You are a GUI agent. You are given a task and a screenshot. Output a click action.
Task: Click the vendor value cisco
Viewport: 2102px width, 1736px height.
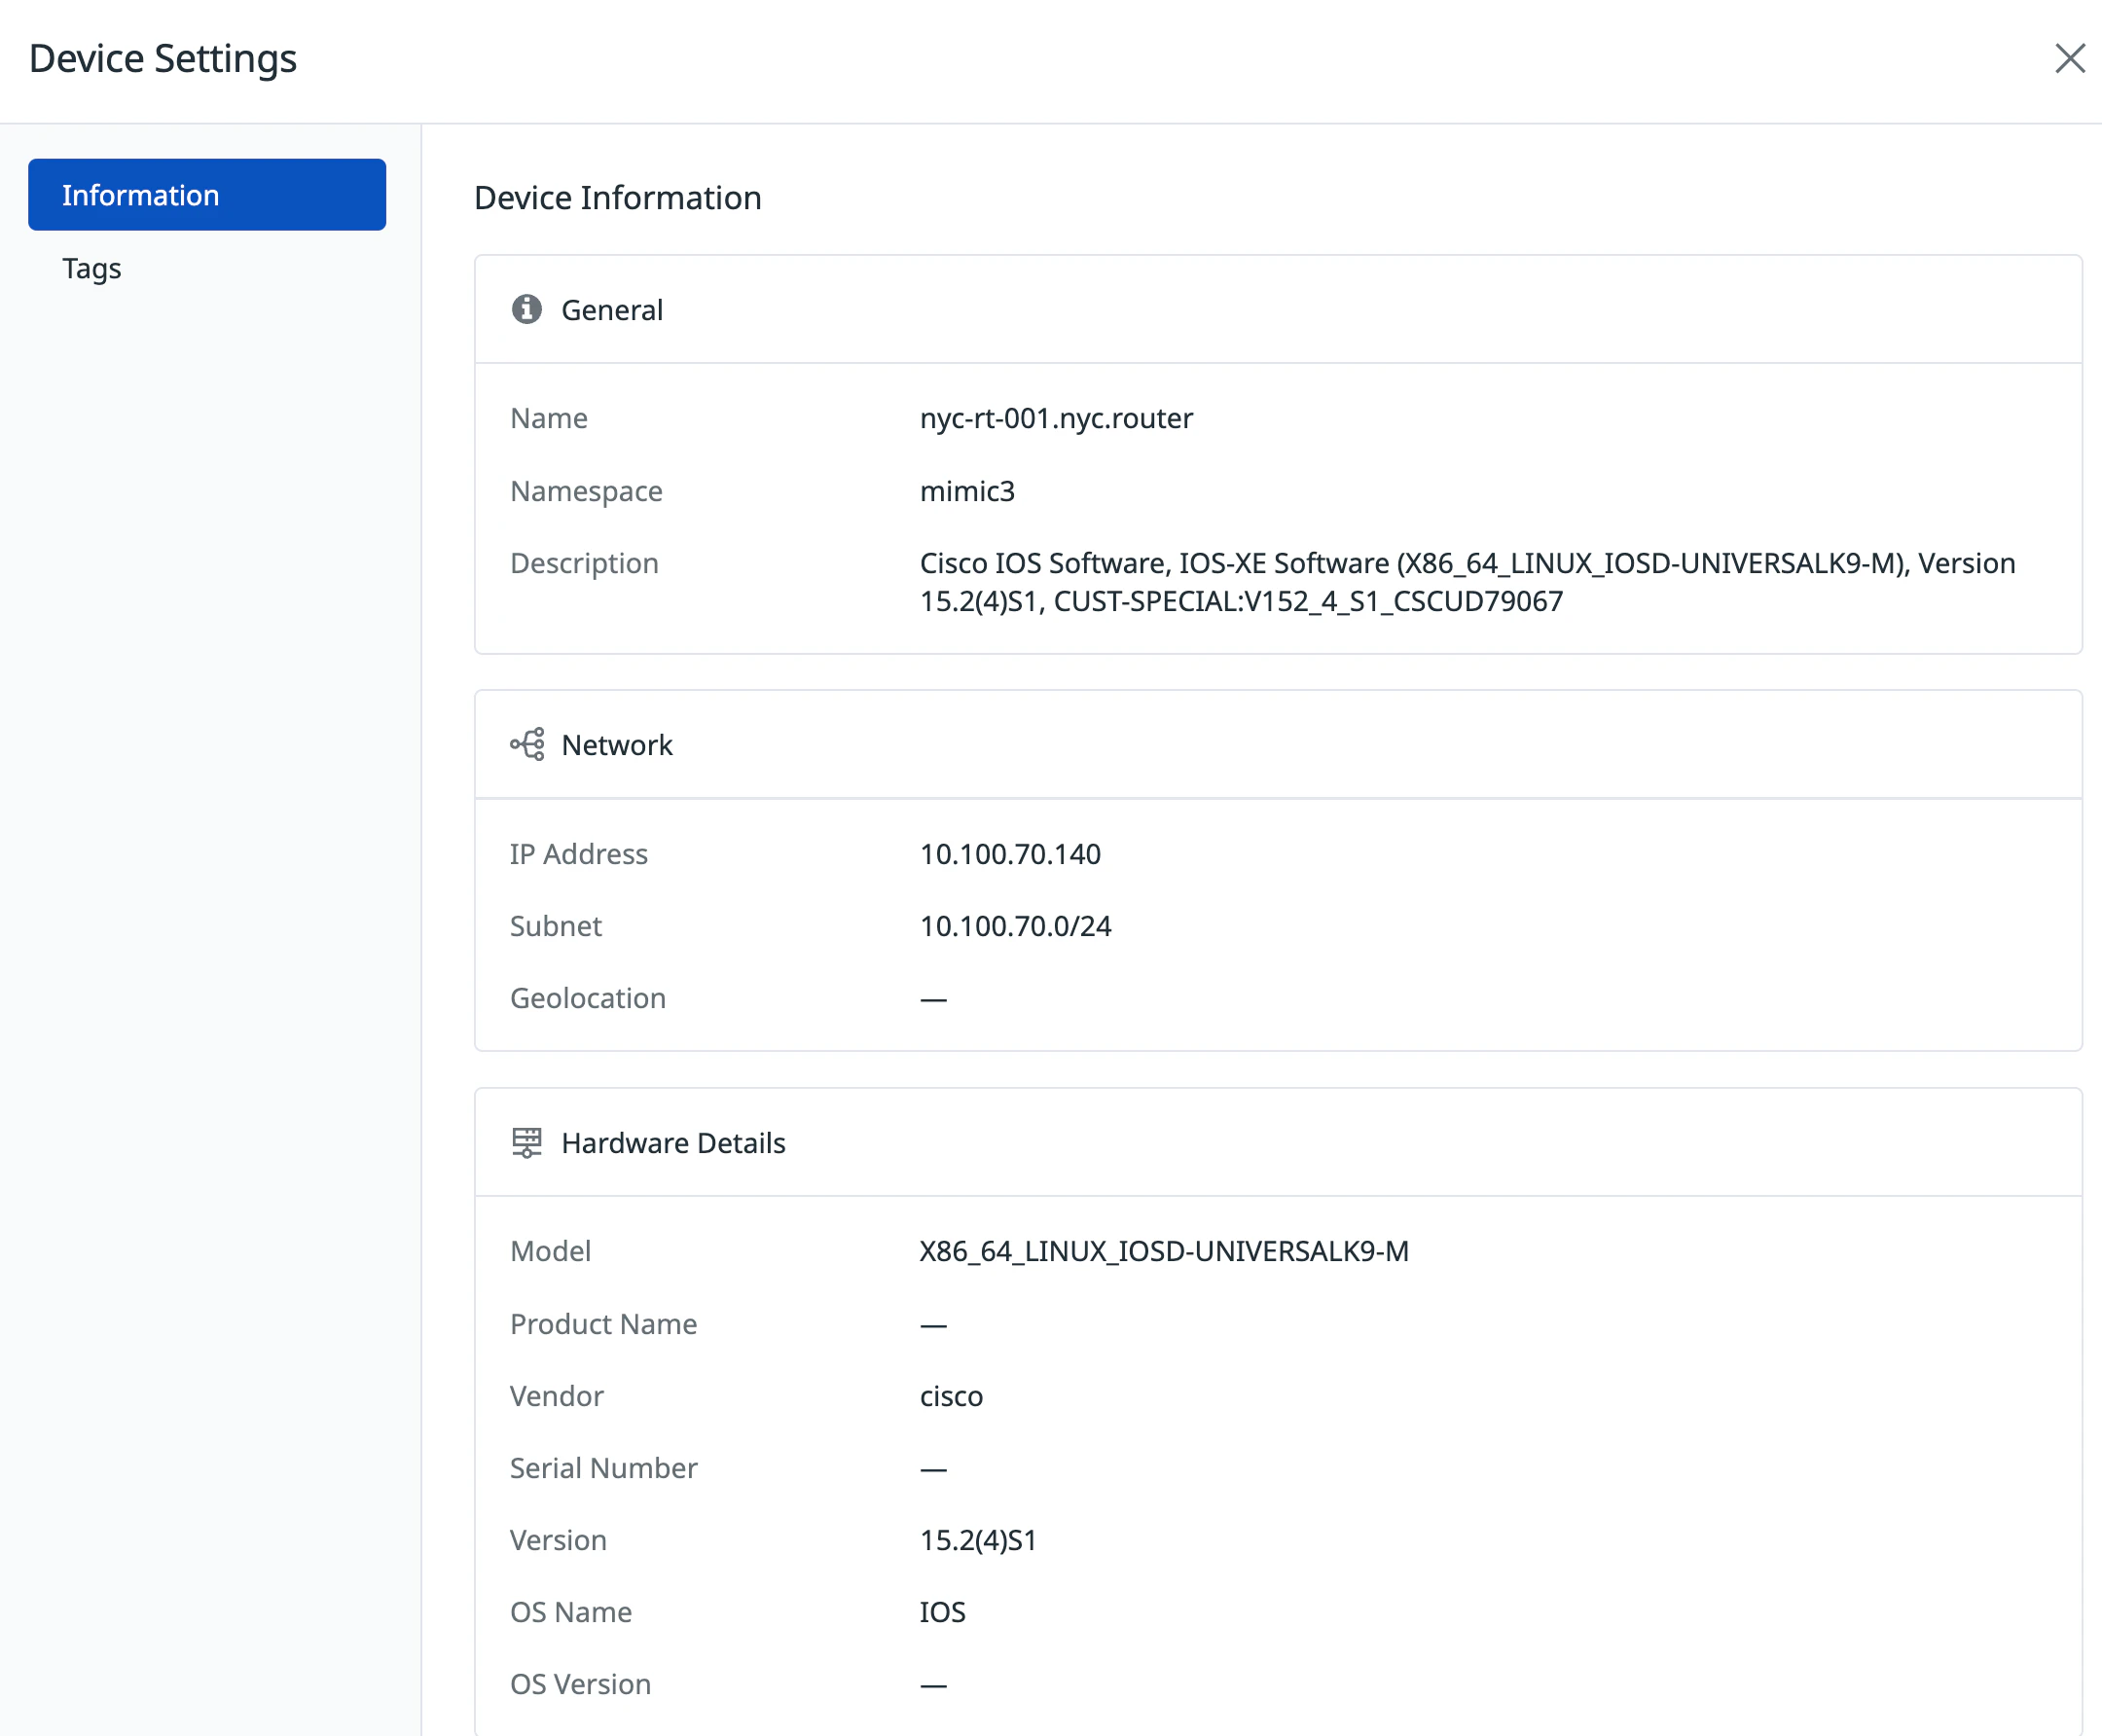point(951,1396)
